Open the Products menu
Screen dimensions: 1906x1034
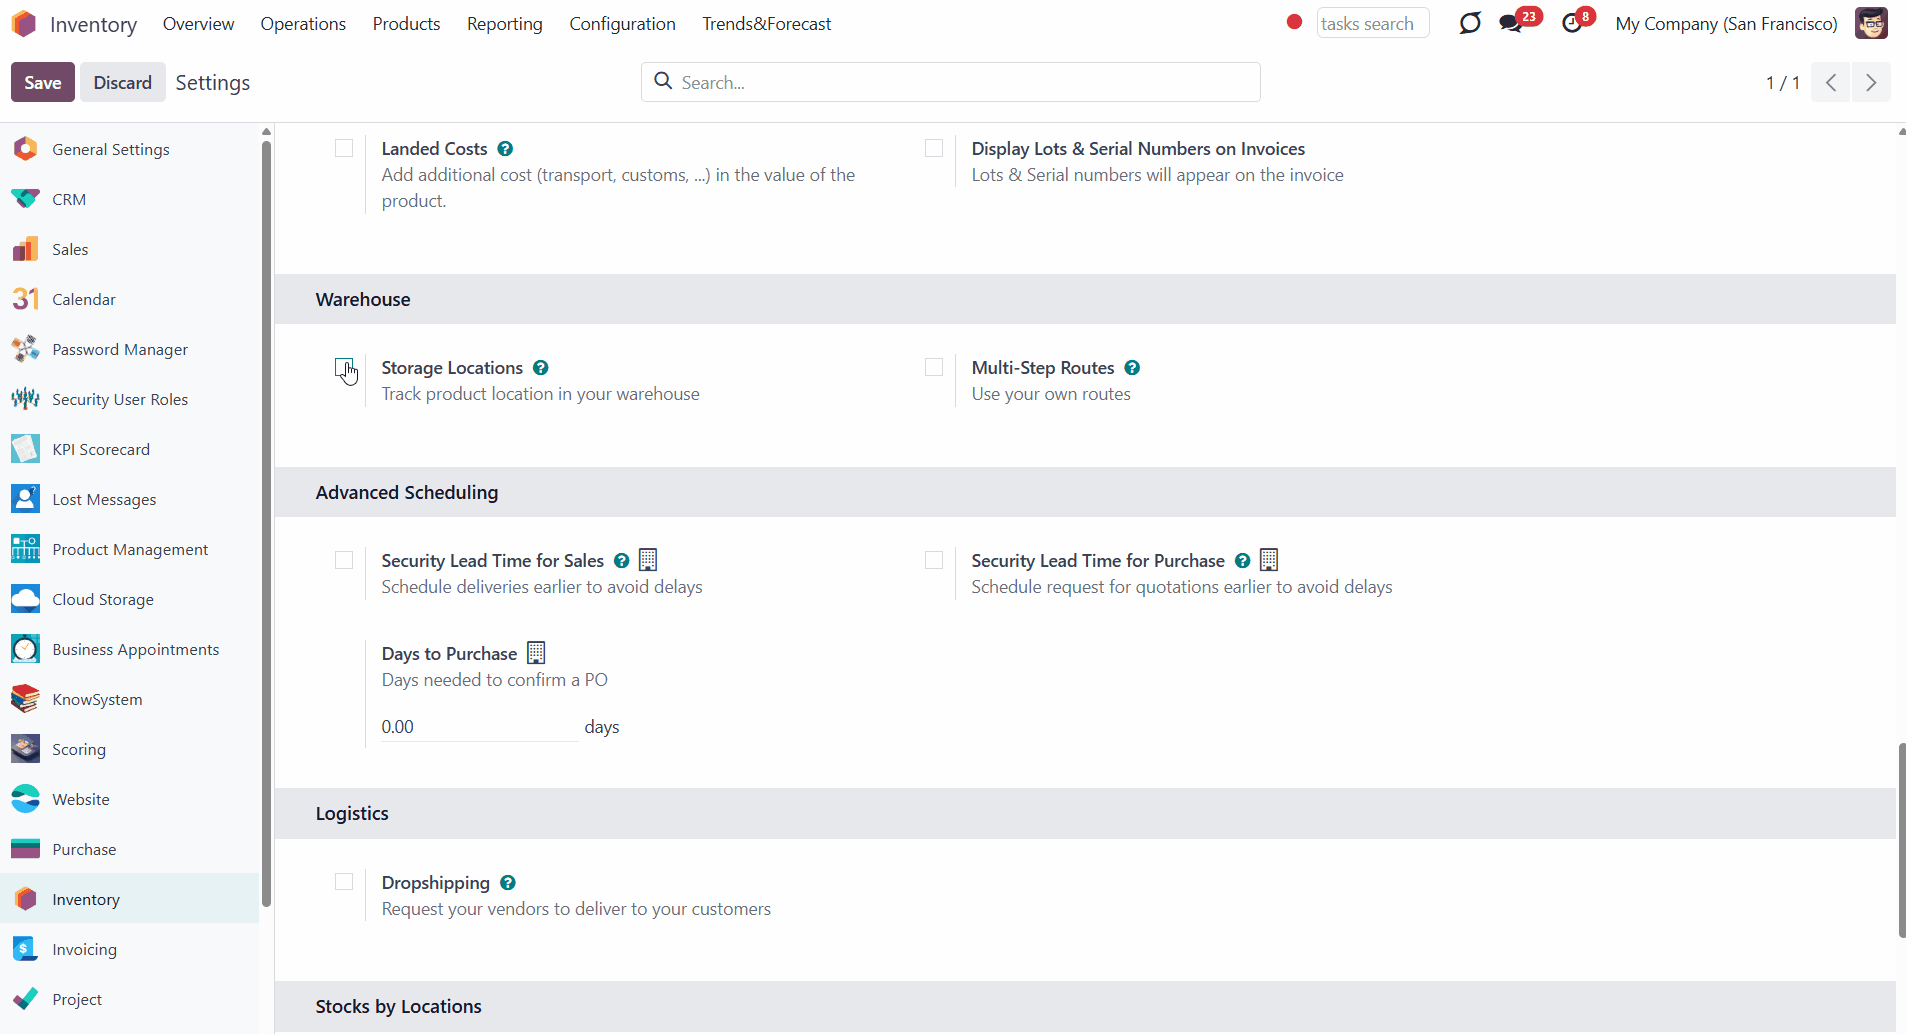(x=406, y=23)
